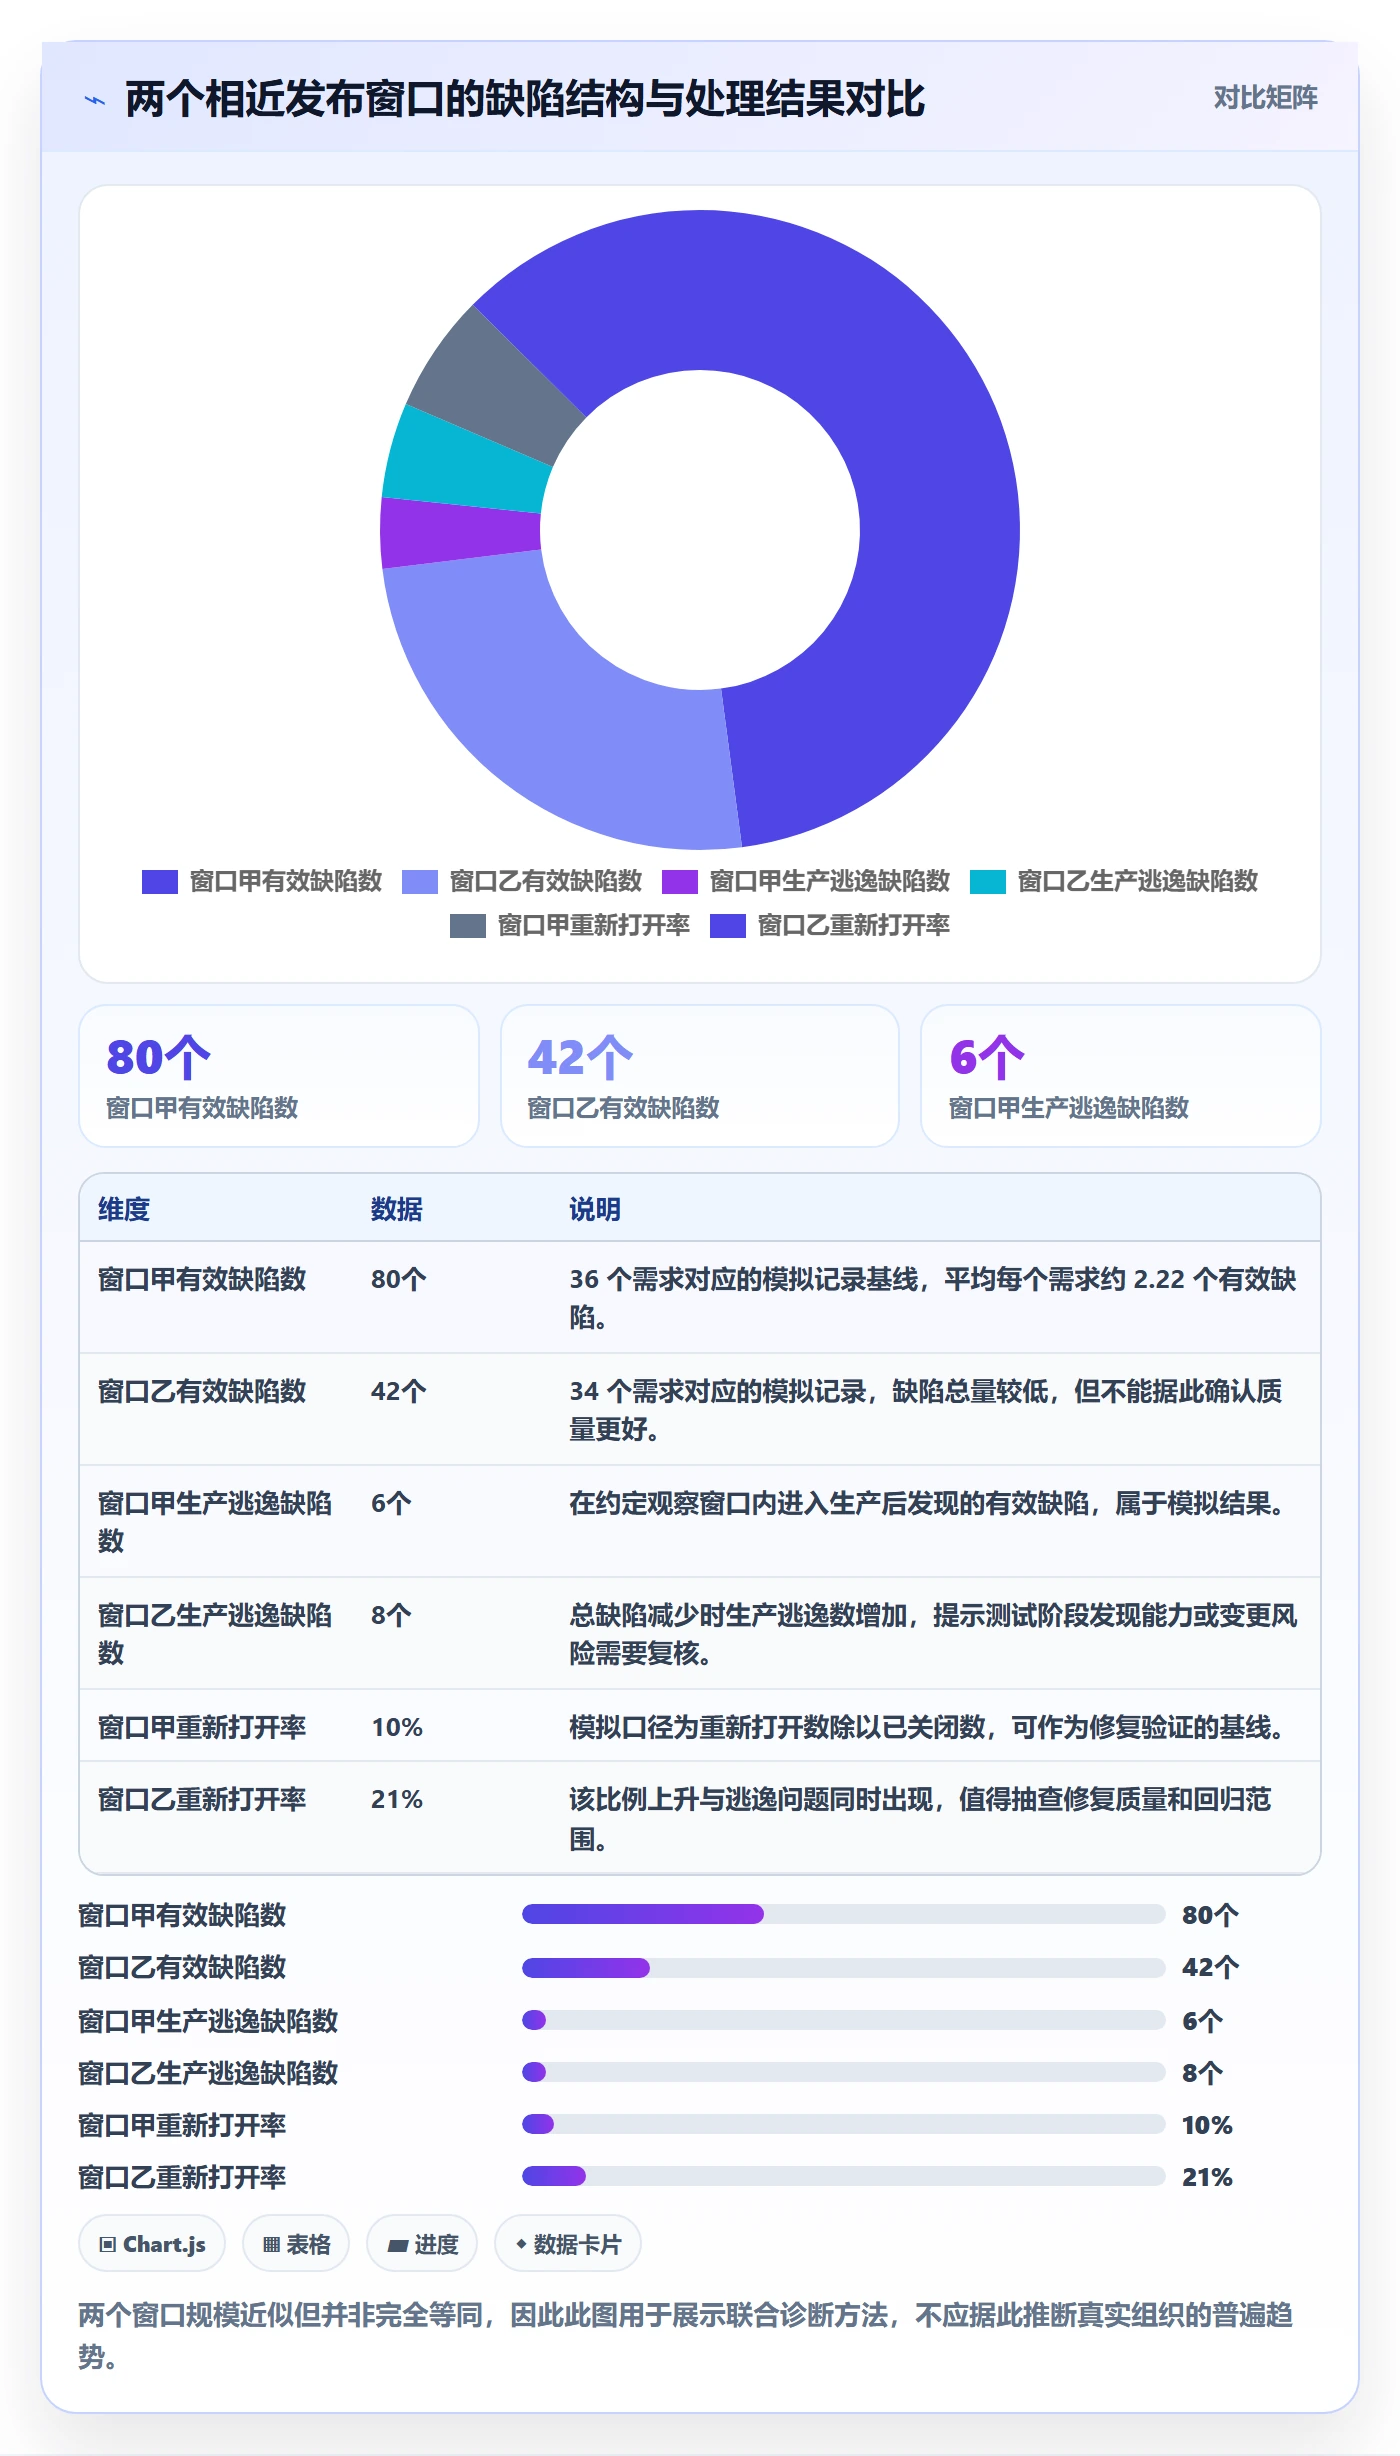Select table row 窗口甲重新打开率
This screenshot has width=1400, height=2456.
[700, 1726]
